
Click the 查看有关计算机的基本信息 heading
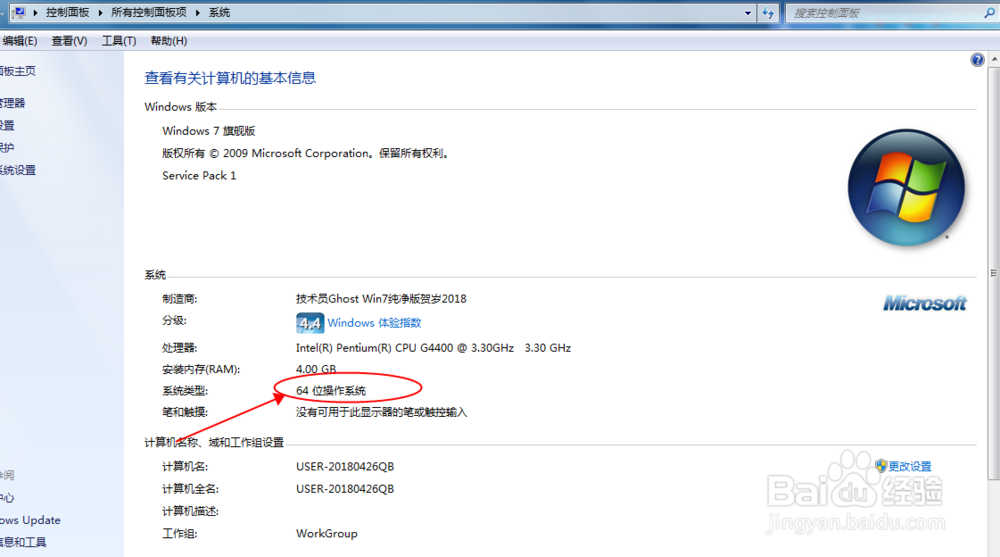click(x=230, y=78)
